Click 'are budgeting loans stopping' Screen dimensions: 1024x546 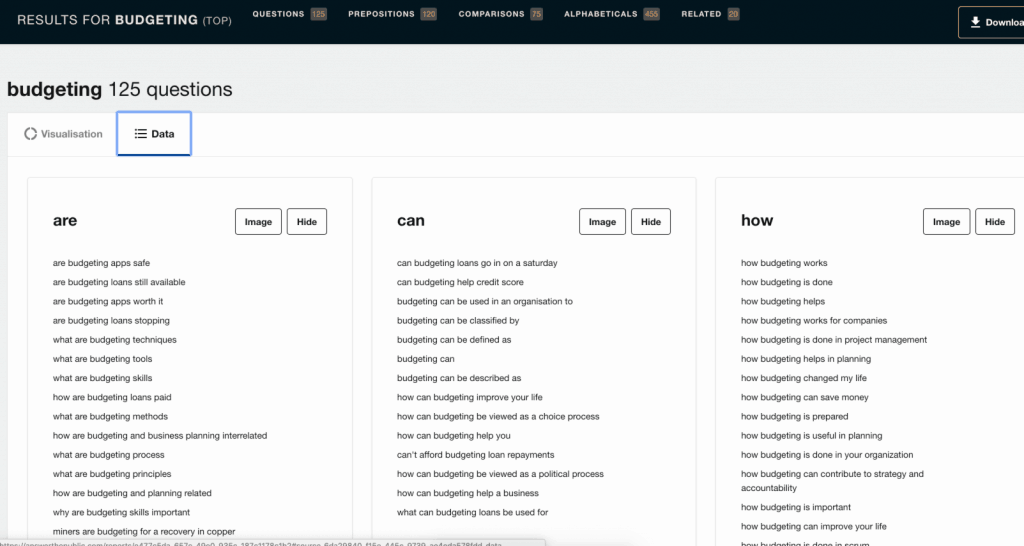pyautogui.click(x=111, y=321)
